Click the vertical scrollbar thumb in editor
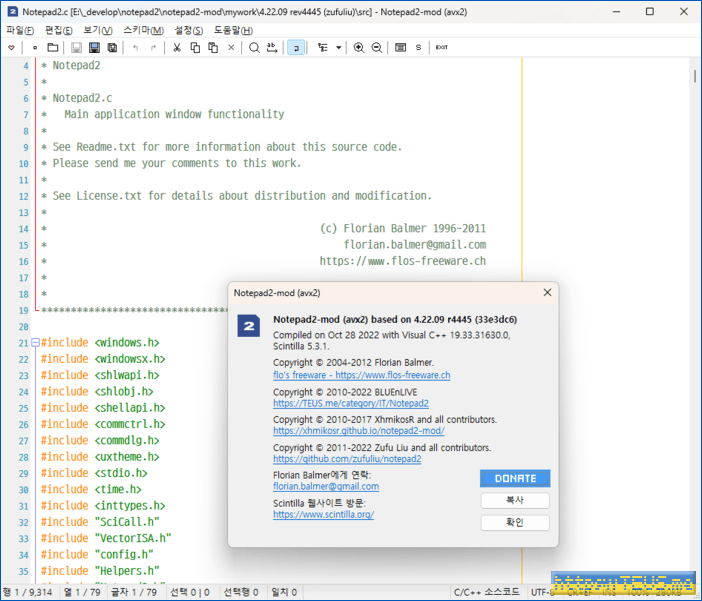 [695, 76]
